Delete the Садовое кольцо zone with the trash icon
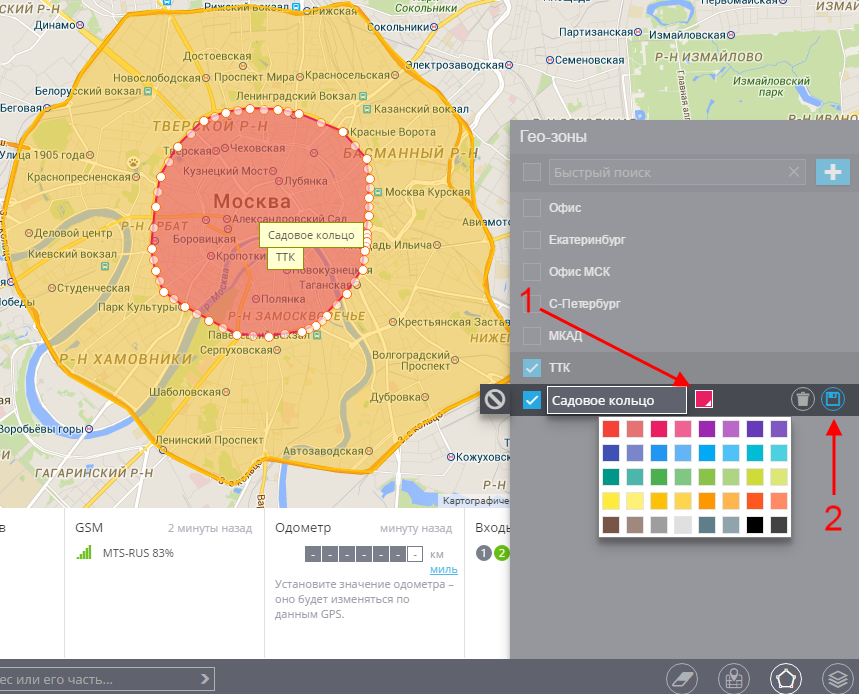The height and width of the screenshot is (694, 859). click(803, 399)
